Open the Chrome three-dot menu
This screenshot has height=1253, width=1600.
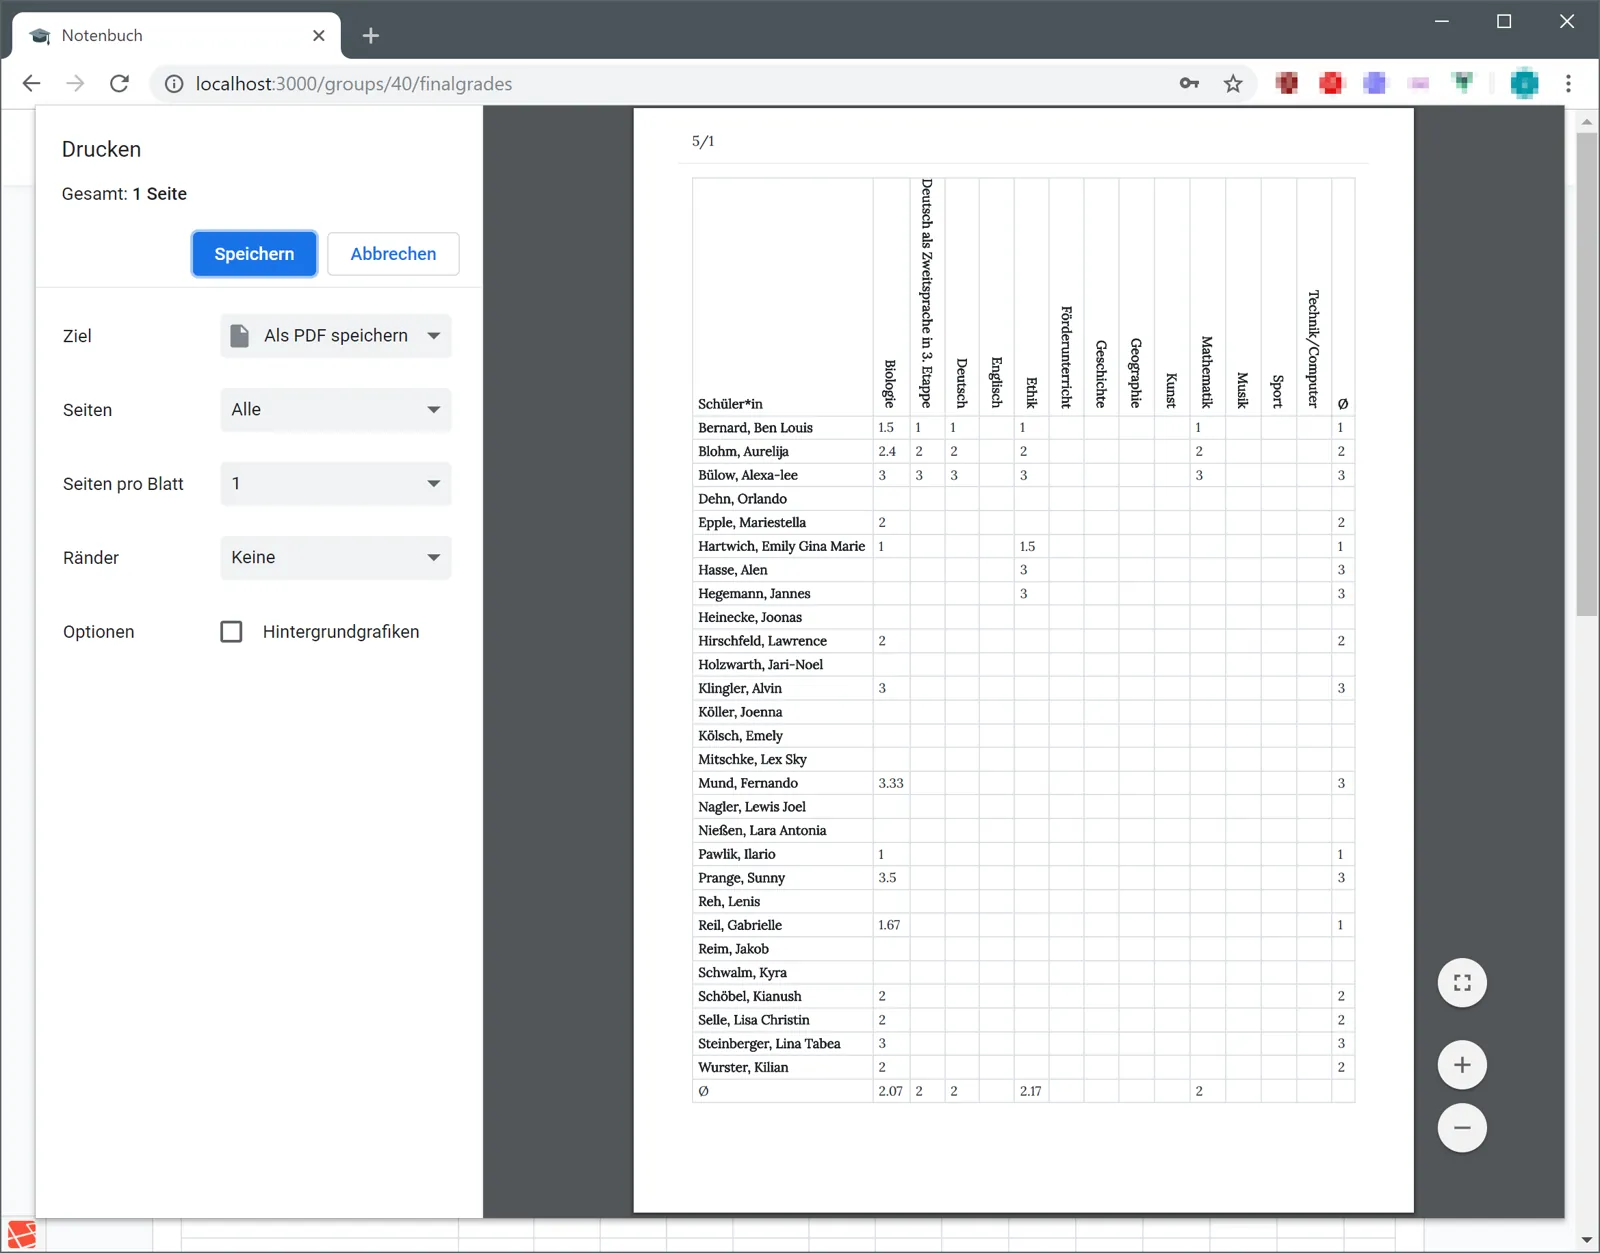click(1568, 84)
